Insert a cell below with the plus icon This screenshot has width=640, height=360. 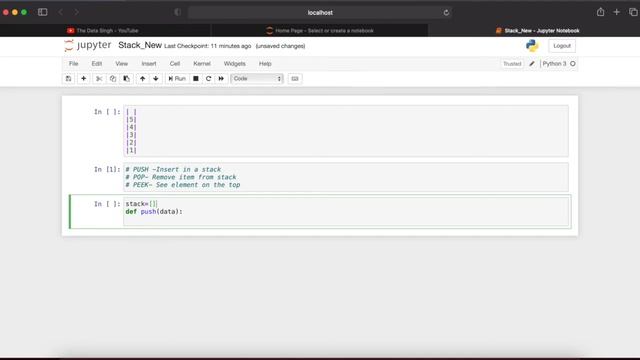84,78
